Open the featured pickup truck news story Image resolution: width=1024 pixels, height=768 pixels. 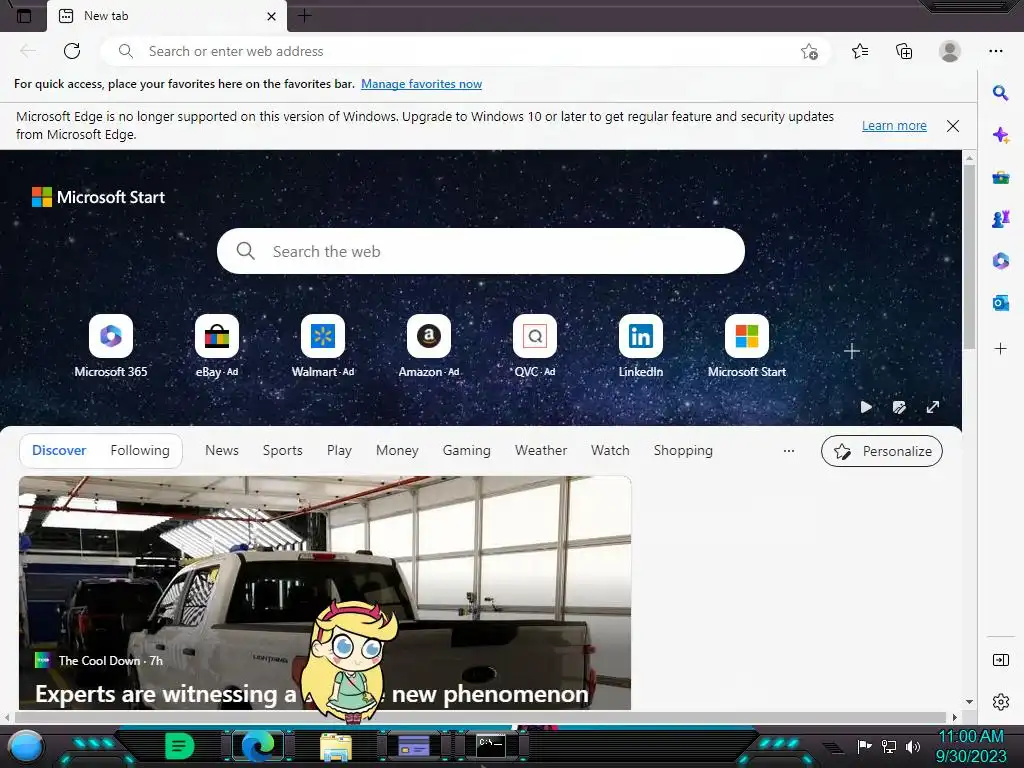(325, 593)
